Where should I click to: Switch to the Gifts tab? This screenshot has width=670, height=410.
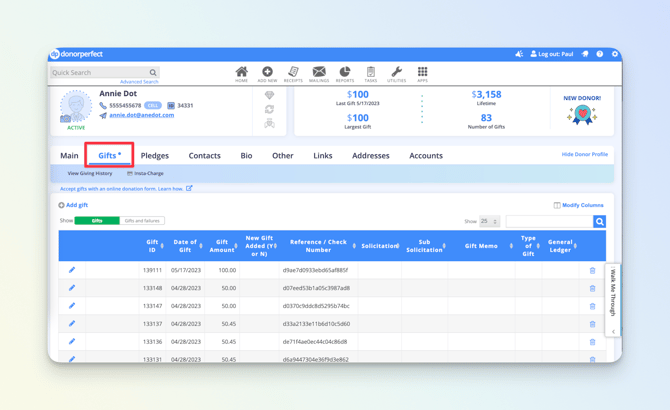click(109, 155)
